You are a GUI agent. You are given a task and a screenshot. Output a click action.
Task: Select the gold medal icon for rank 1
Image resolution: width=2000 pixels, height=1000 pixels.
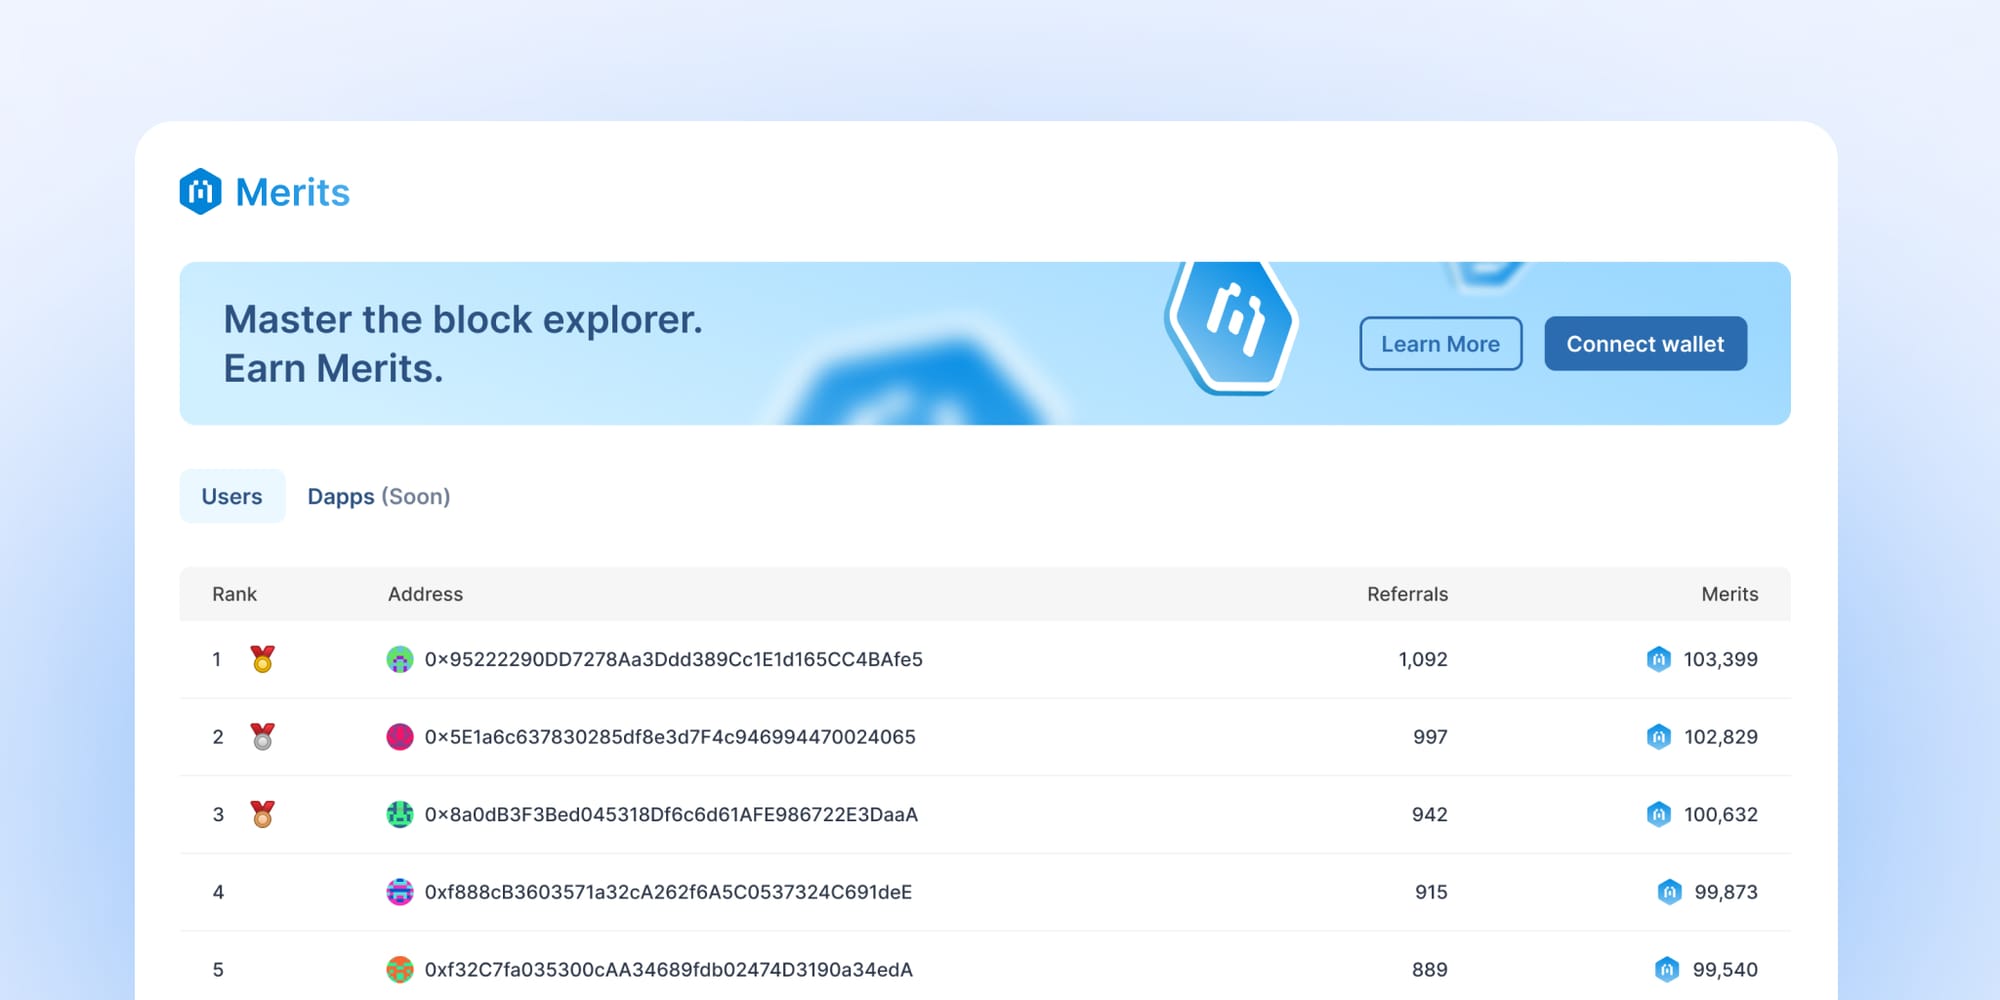coord(260,659)
